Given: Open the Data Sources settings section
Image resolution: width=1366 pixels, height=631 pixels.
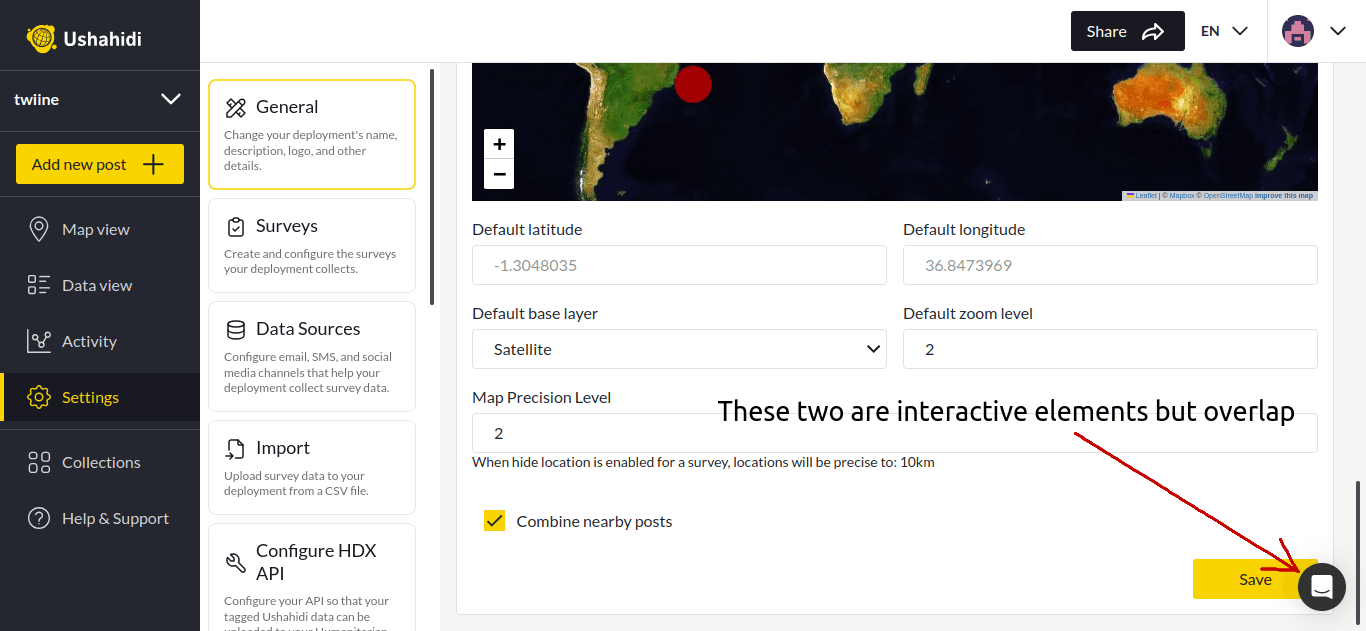Looking at the screenshot, I should [x=311, y=356].
